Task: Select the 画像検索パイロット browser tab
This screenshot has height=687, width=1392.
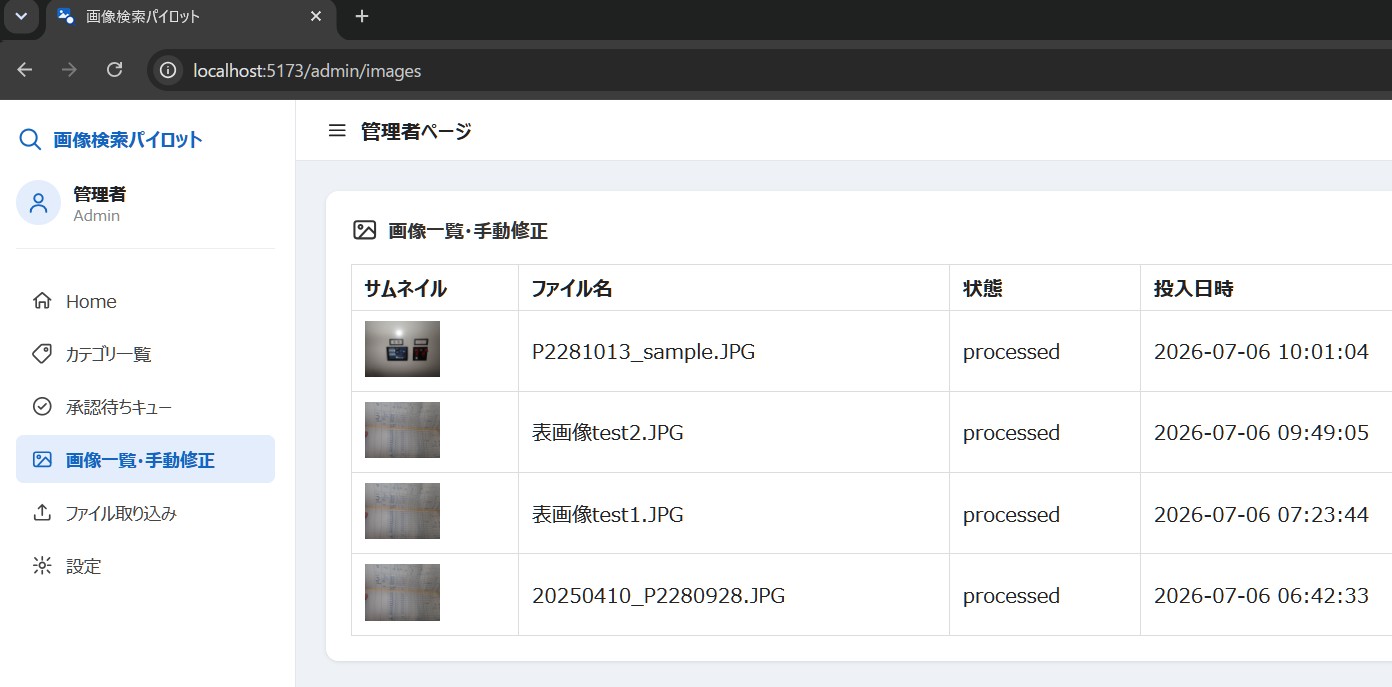Action: (x=190, y=18)
